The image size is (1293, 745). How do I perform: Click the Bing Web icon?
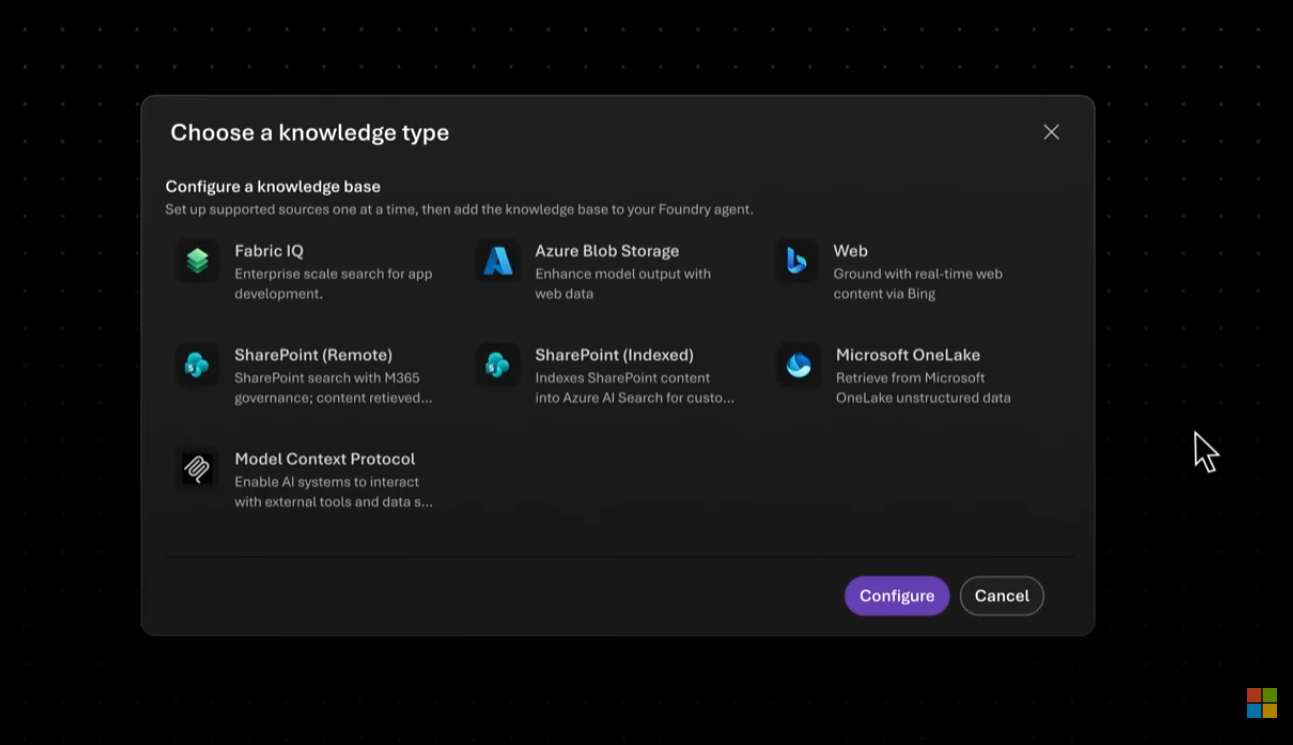[x=796, y=261]
